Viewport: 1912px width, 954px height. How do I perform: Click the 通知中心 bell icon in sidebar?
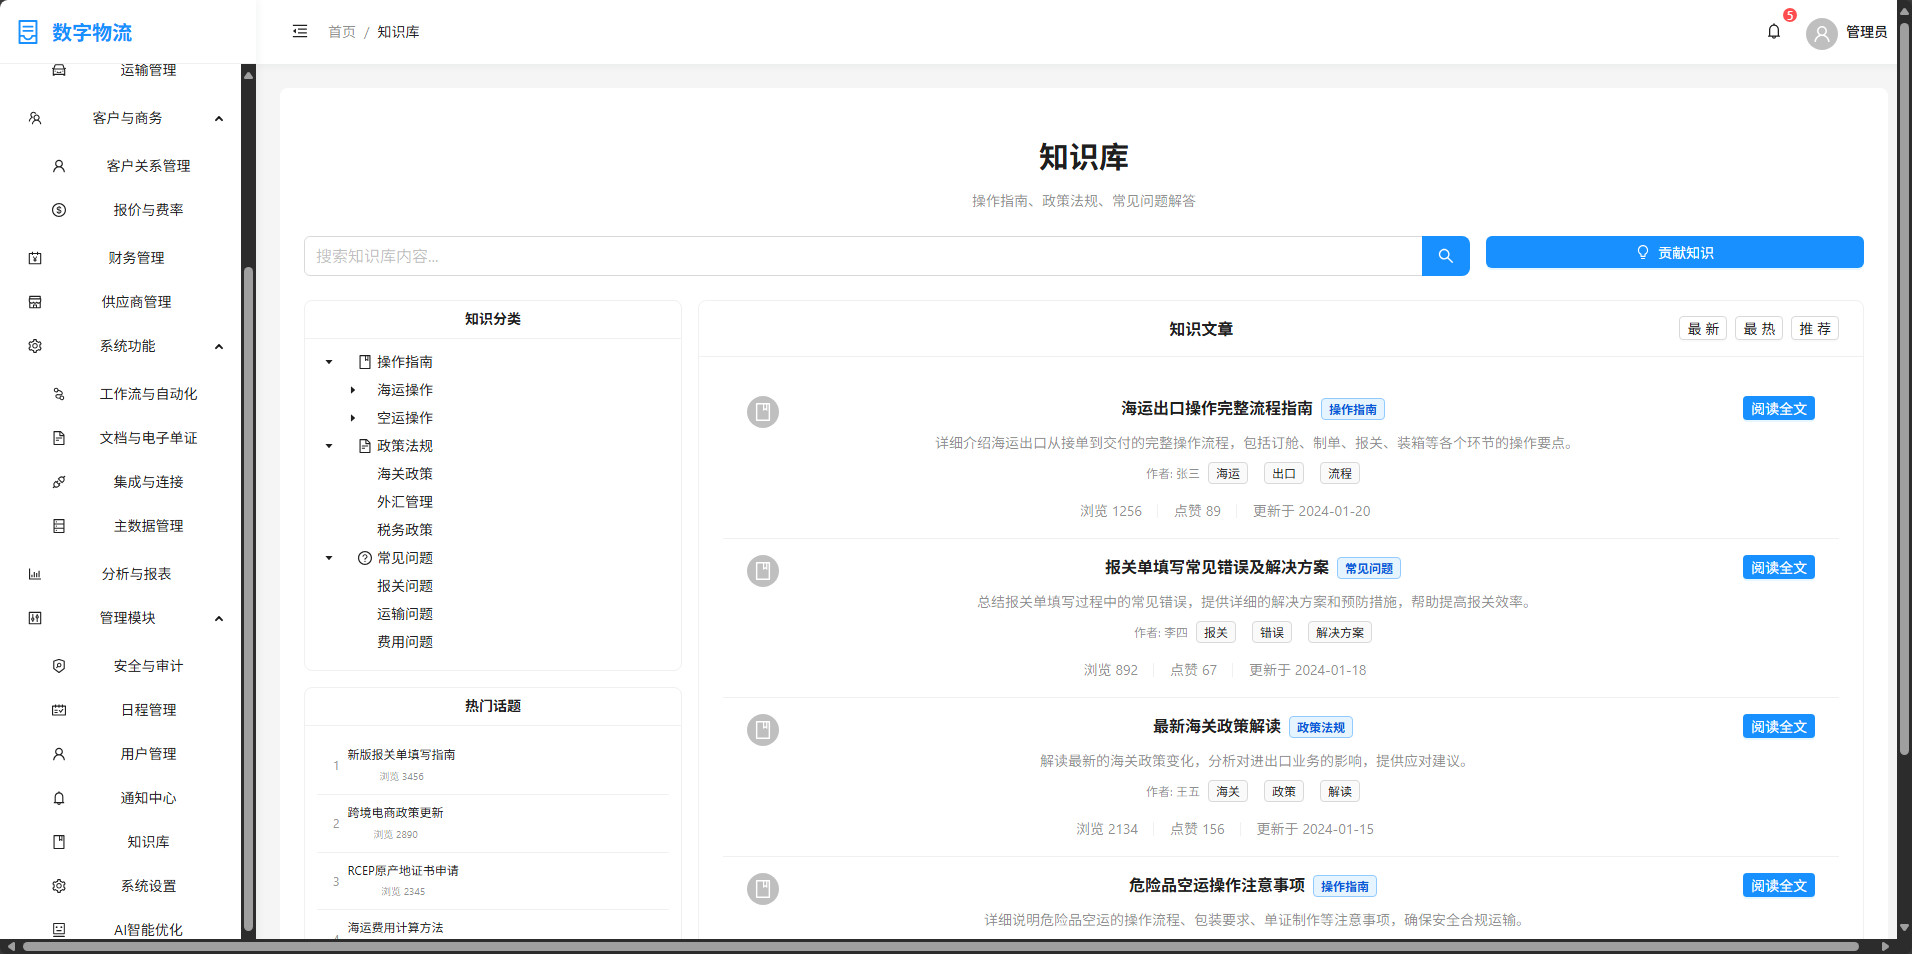pyautogui.click(x=59, y=798)
